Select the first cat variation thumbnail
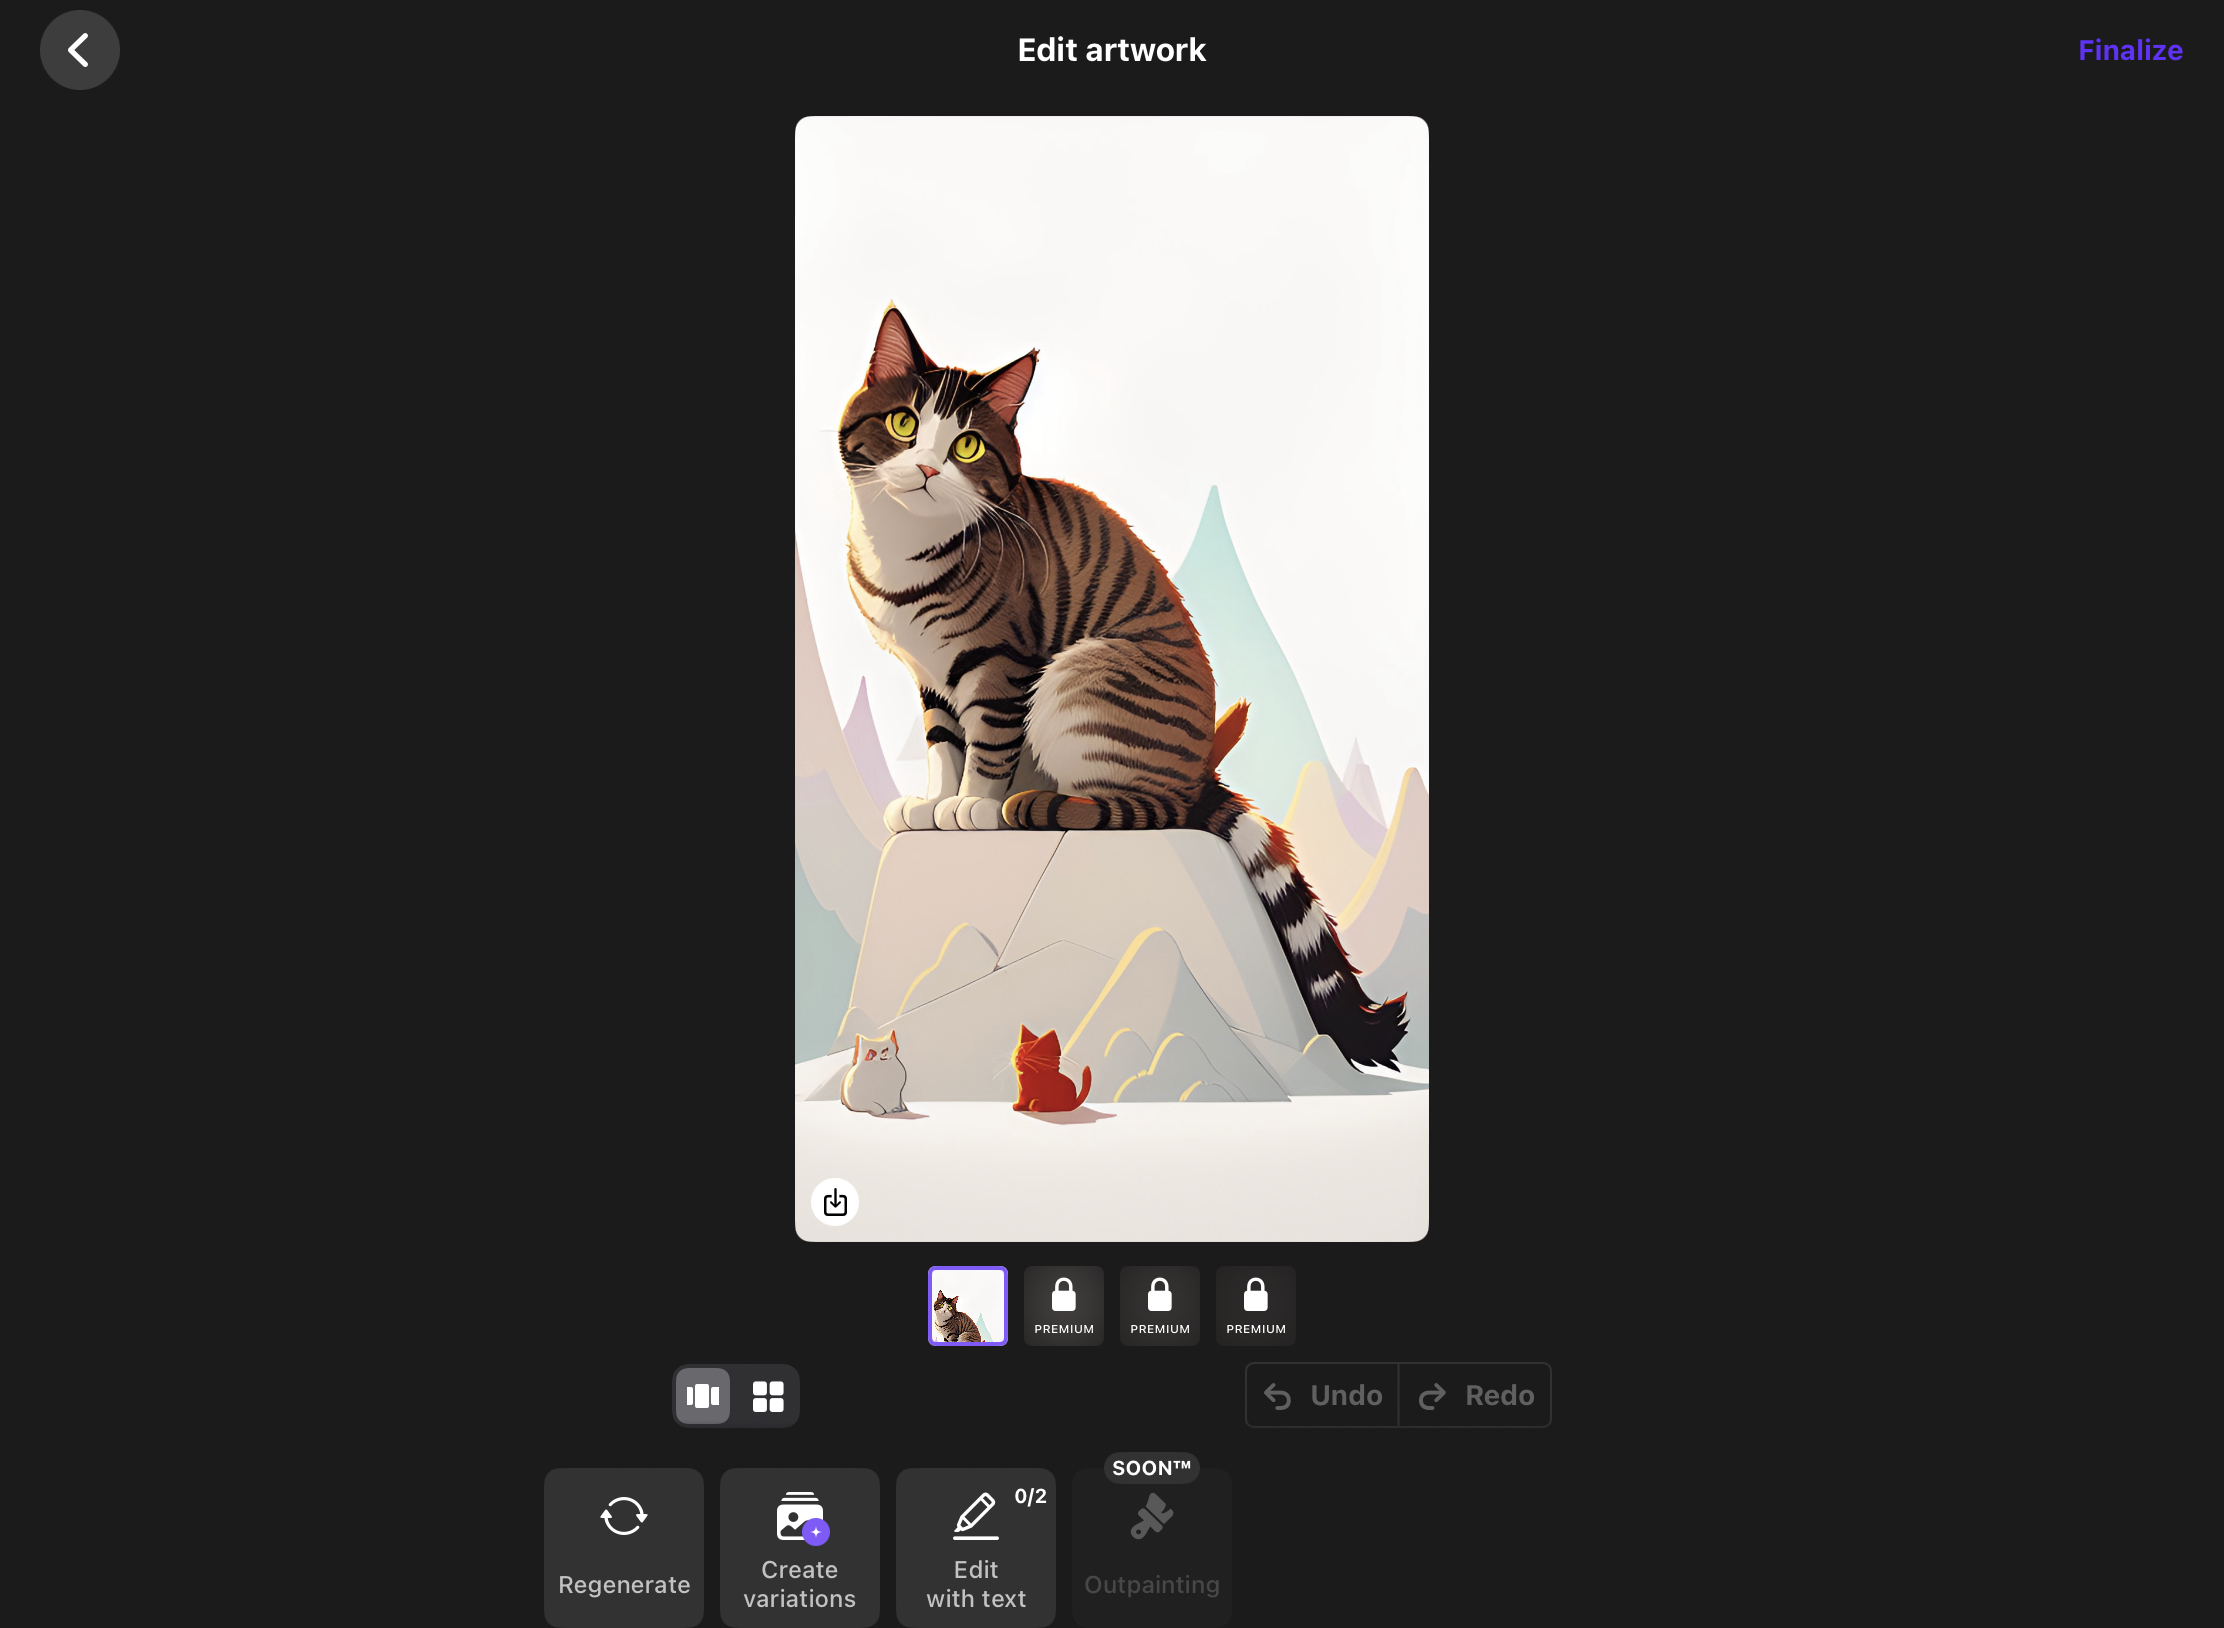 pyautogui.click(x=968, y=1306)
